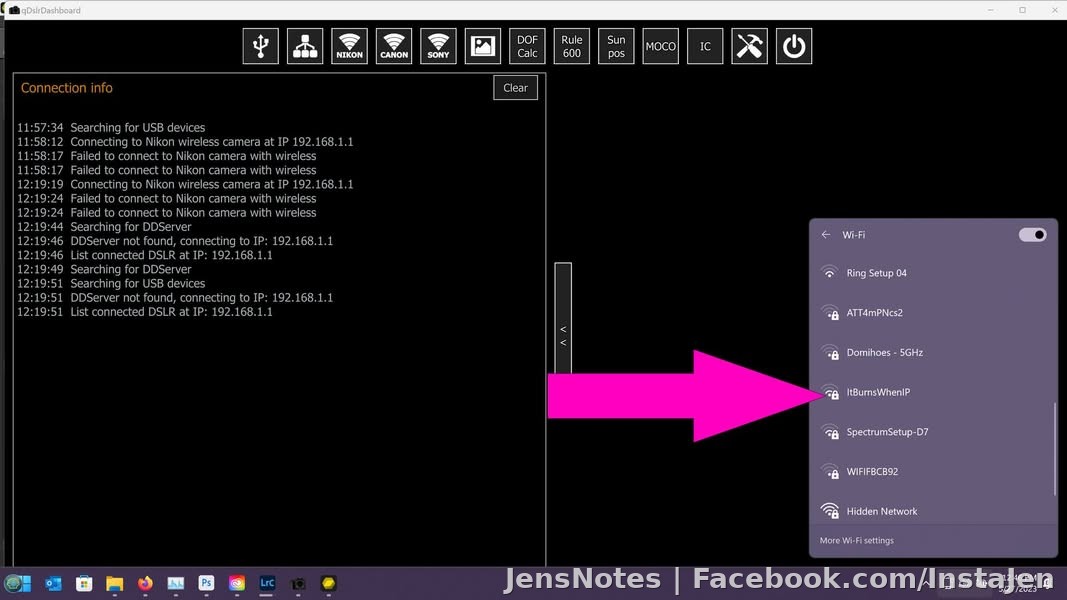The image size is (1067, 600).
Task: Click the 12:19:44 Searching for DDServer line
Action: pyautogui.click(x=104, y=227)
